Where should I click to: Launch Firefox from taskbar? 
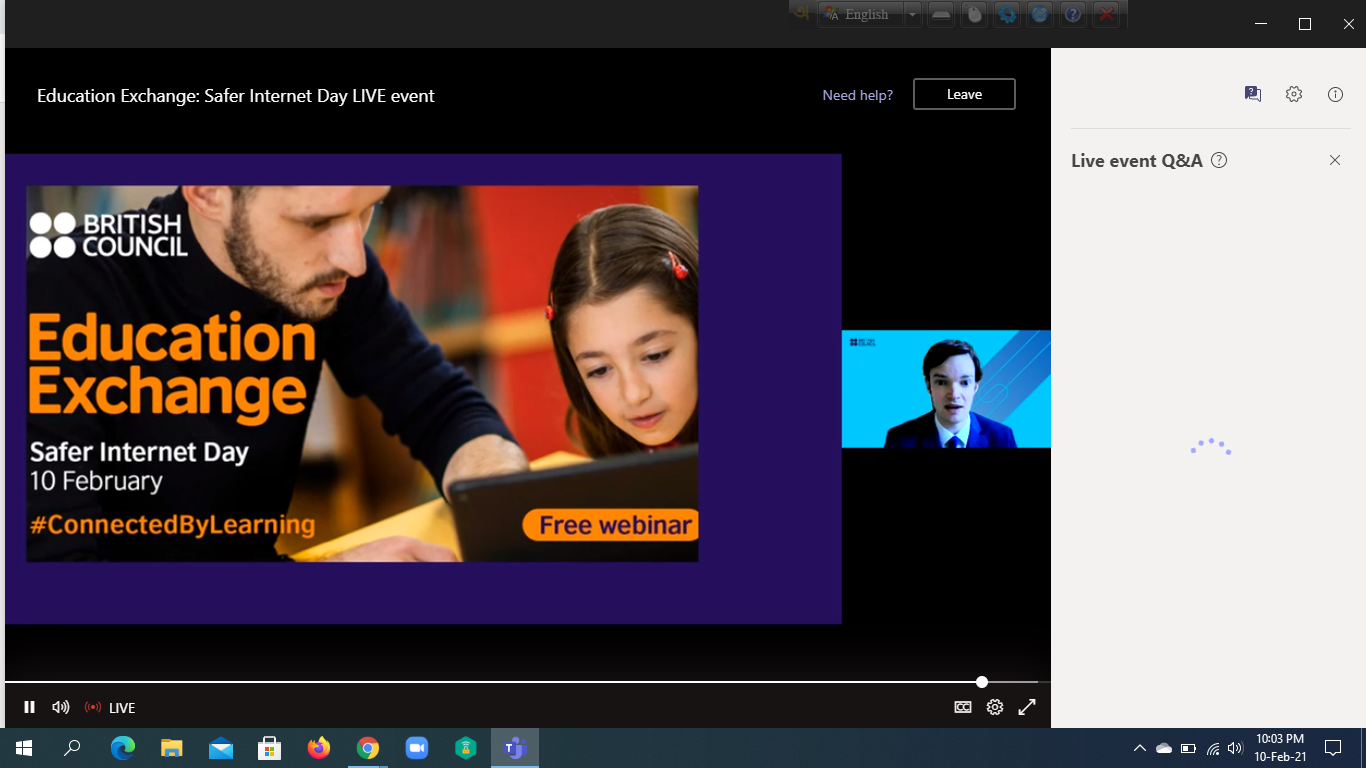pyautogui.click(x=319, y=748)
